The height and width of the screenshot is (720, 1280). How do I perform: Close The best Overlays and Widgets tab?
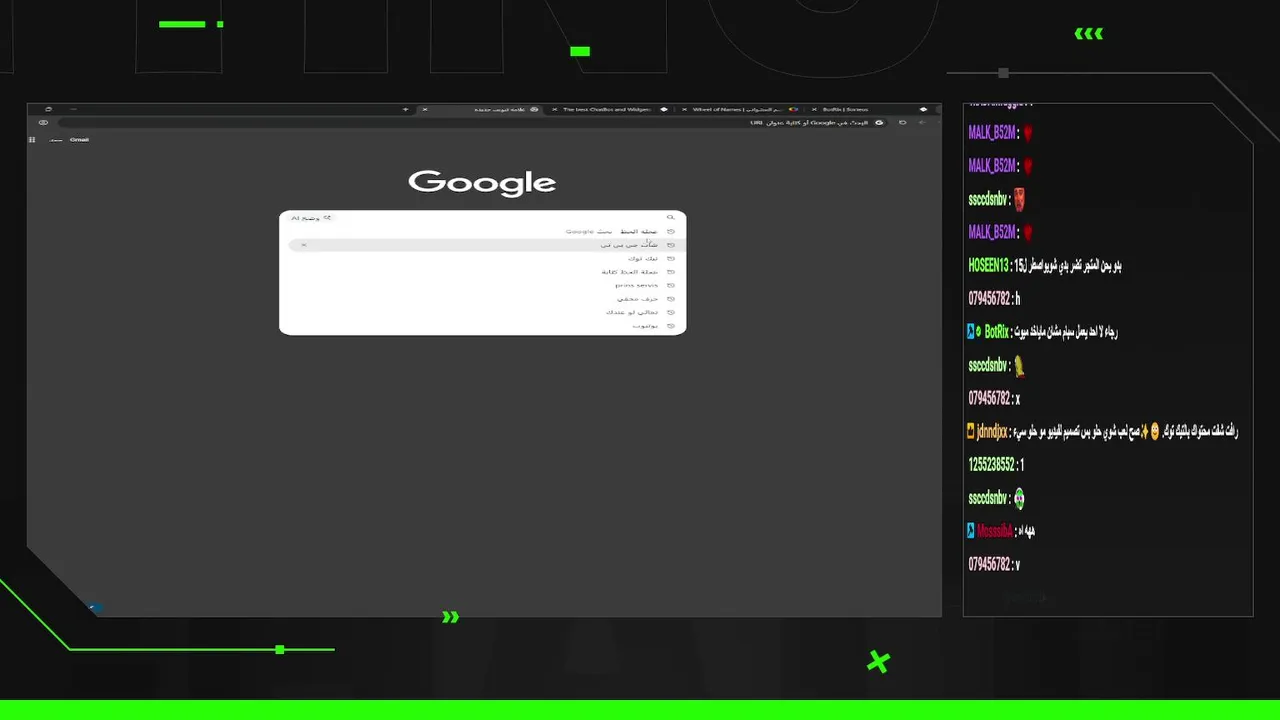click(x=554, y=109)
